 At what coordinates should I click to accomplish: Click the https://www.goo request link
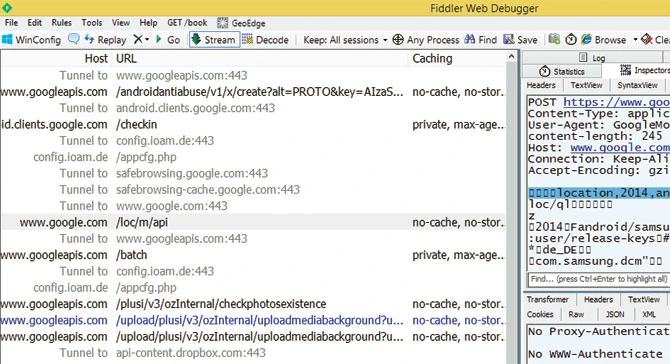(x=616, y=102)
